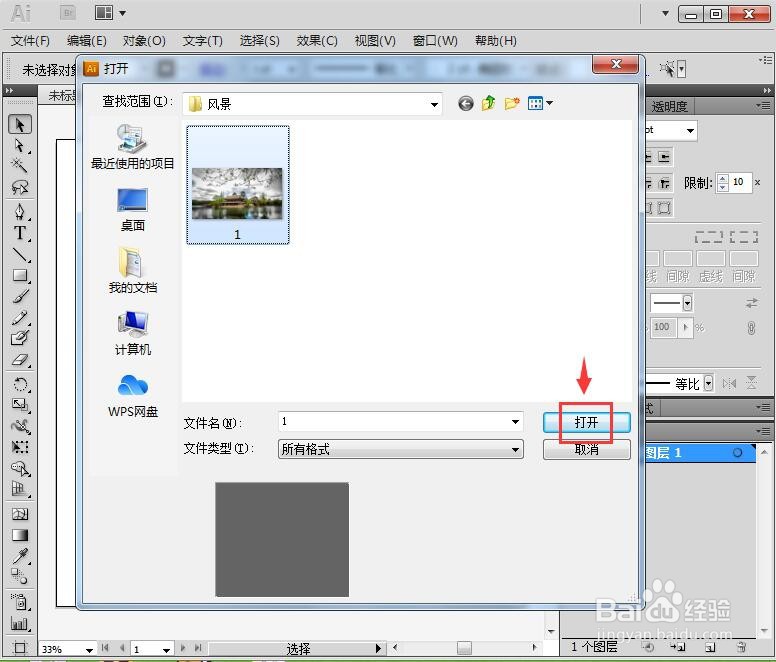Screen dimensions: 776x662
Task: Open the 对象(O) menu
Action: [144, 41]
